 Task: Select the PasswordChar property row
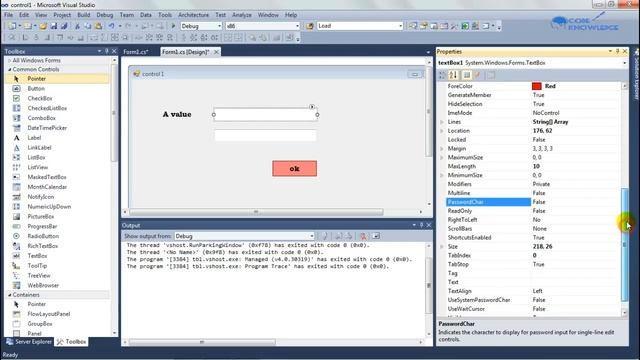pyautogui.click(x=534, y=202)
